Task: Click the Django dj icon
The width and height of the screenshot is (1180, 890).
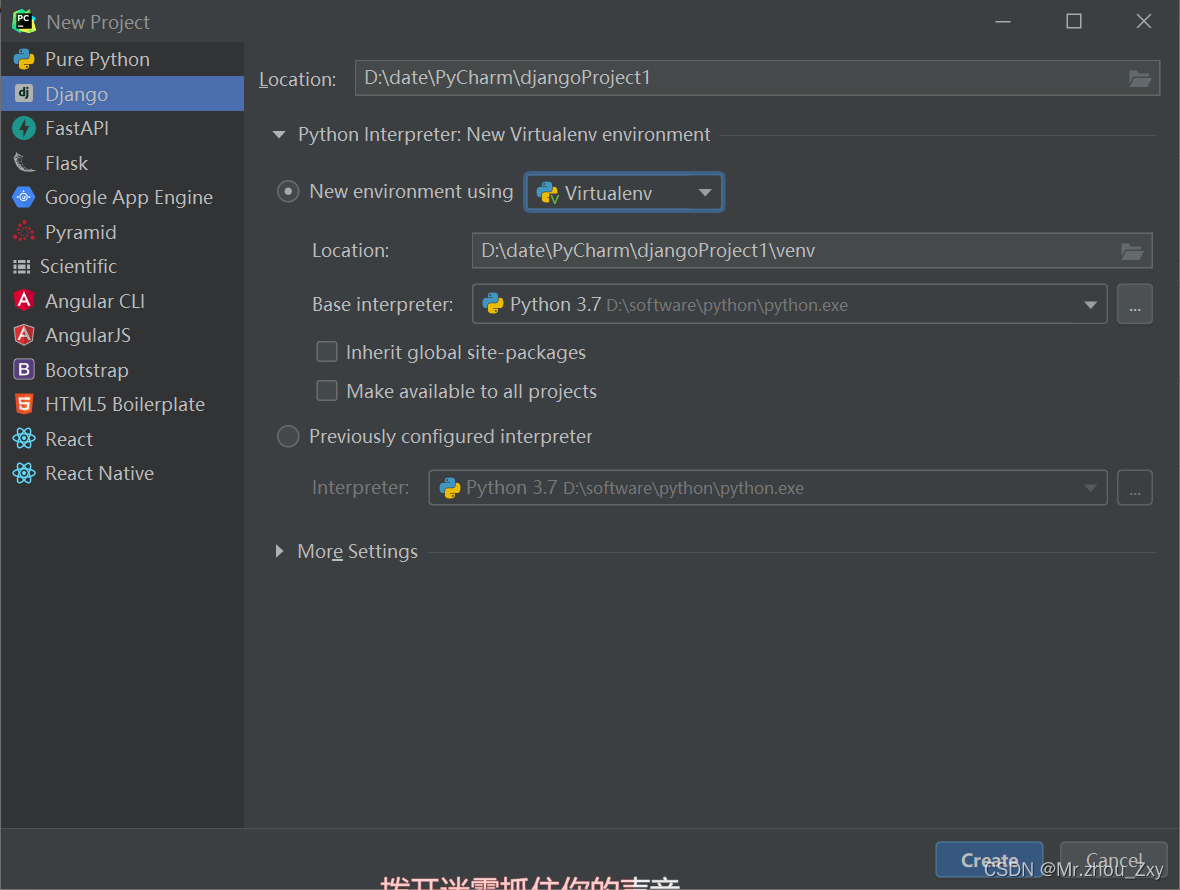Action: pos(24,93)
